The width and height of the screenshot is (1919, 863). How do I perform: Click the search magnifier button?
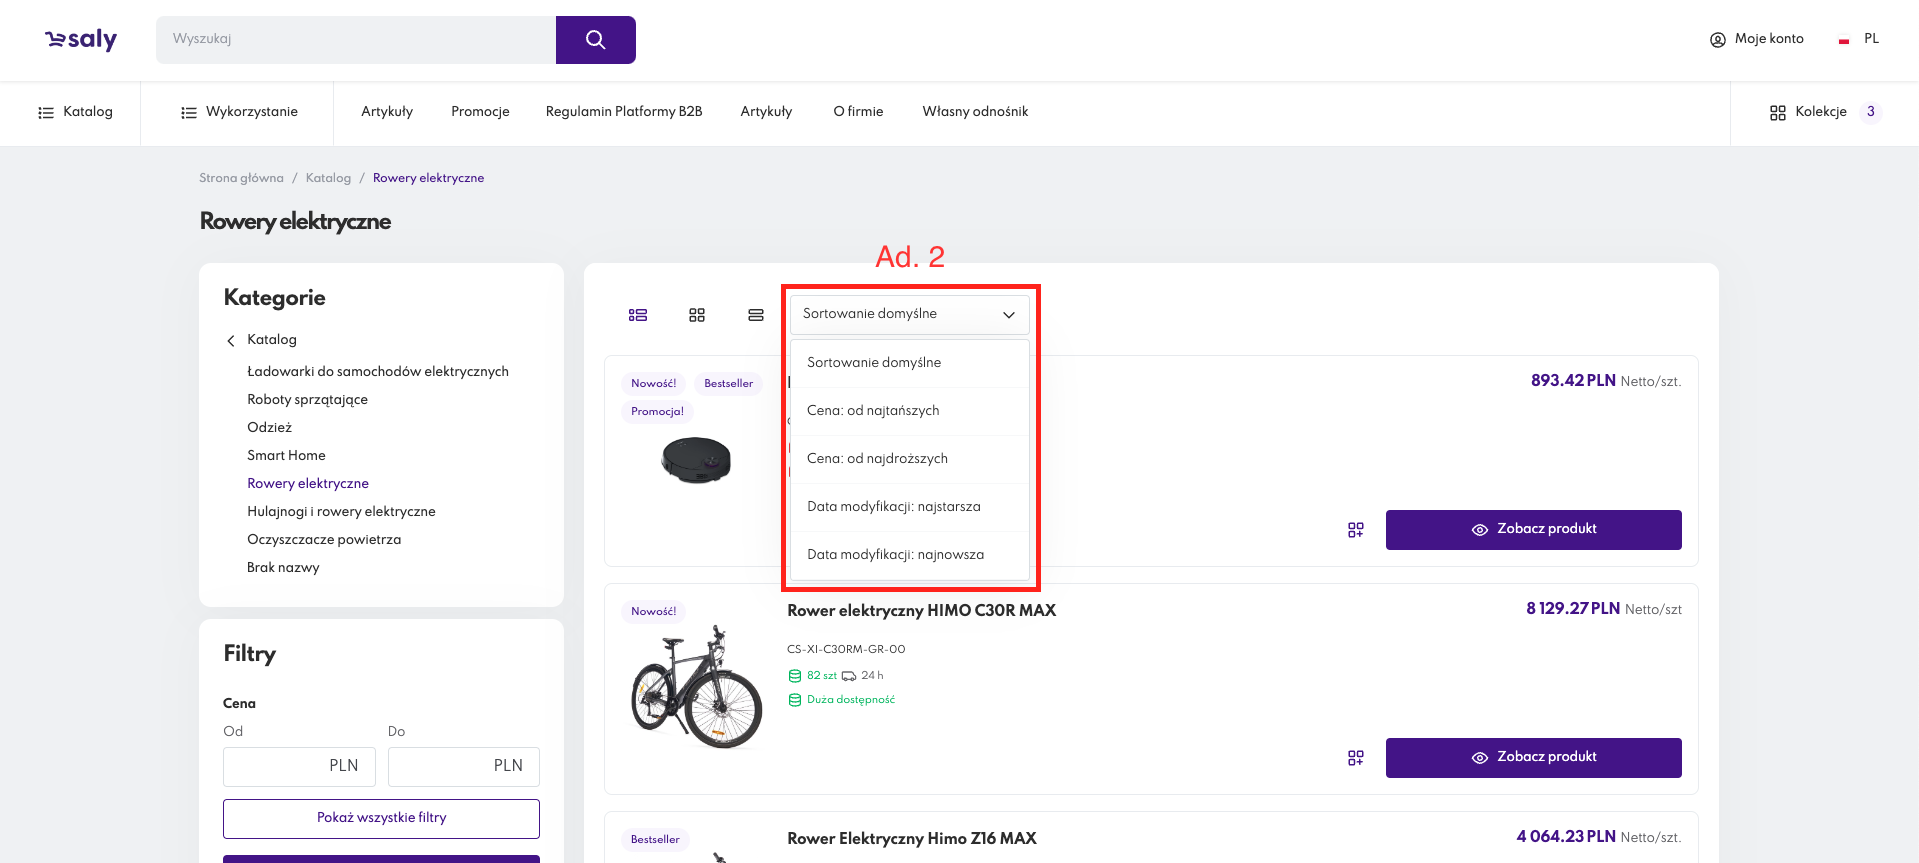[595, 40]
